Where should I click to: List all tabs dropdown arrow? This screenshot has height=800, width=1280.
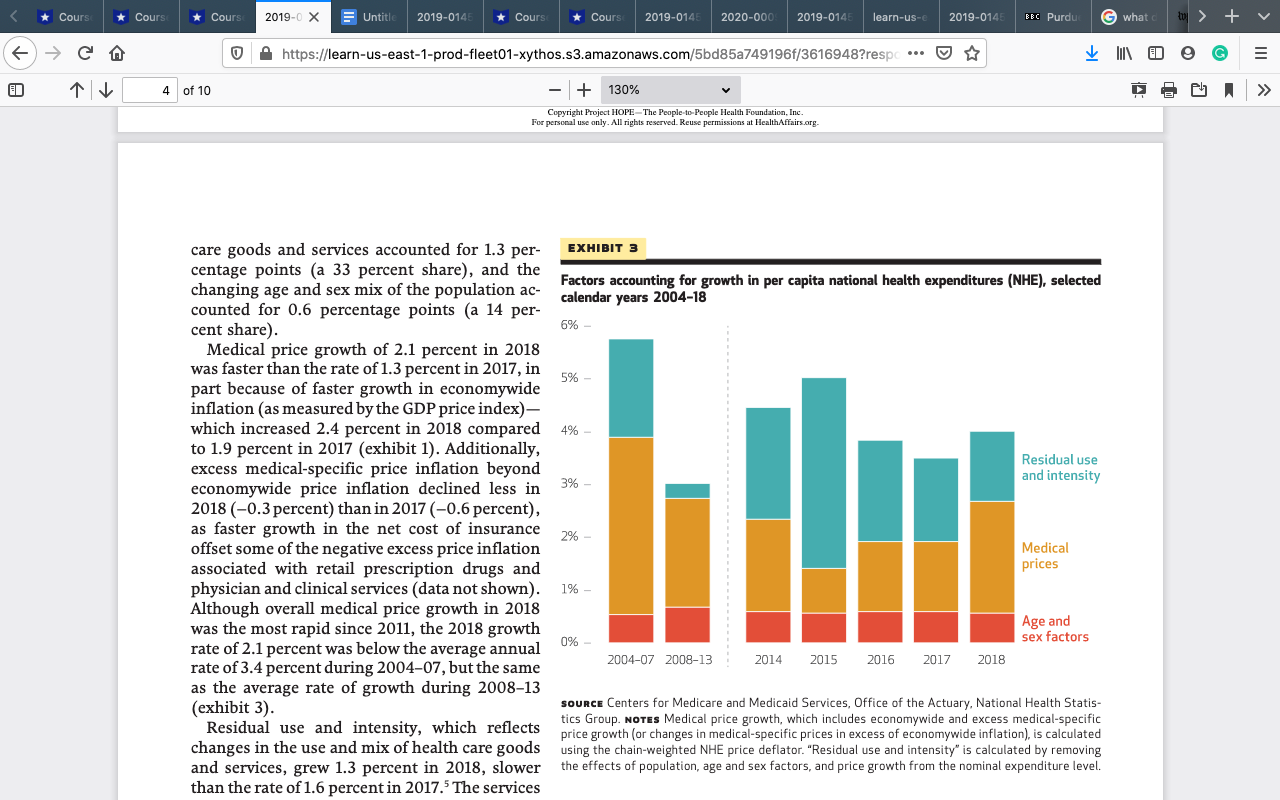1263,17
